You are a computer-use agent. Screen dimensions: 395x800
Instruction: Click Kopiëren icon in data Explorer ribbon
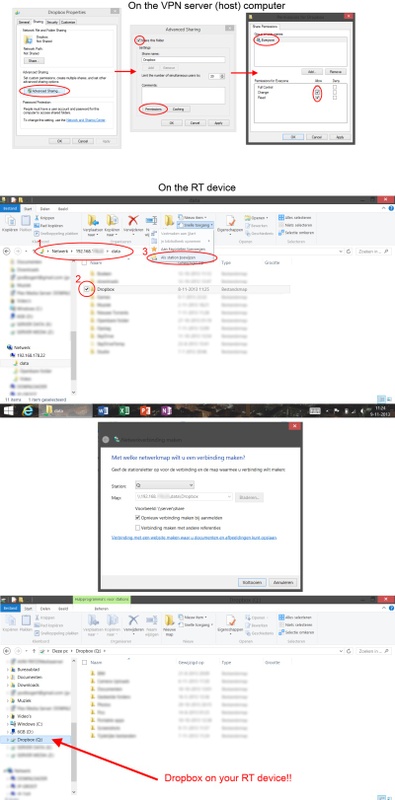9,224
